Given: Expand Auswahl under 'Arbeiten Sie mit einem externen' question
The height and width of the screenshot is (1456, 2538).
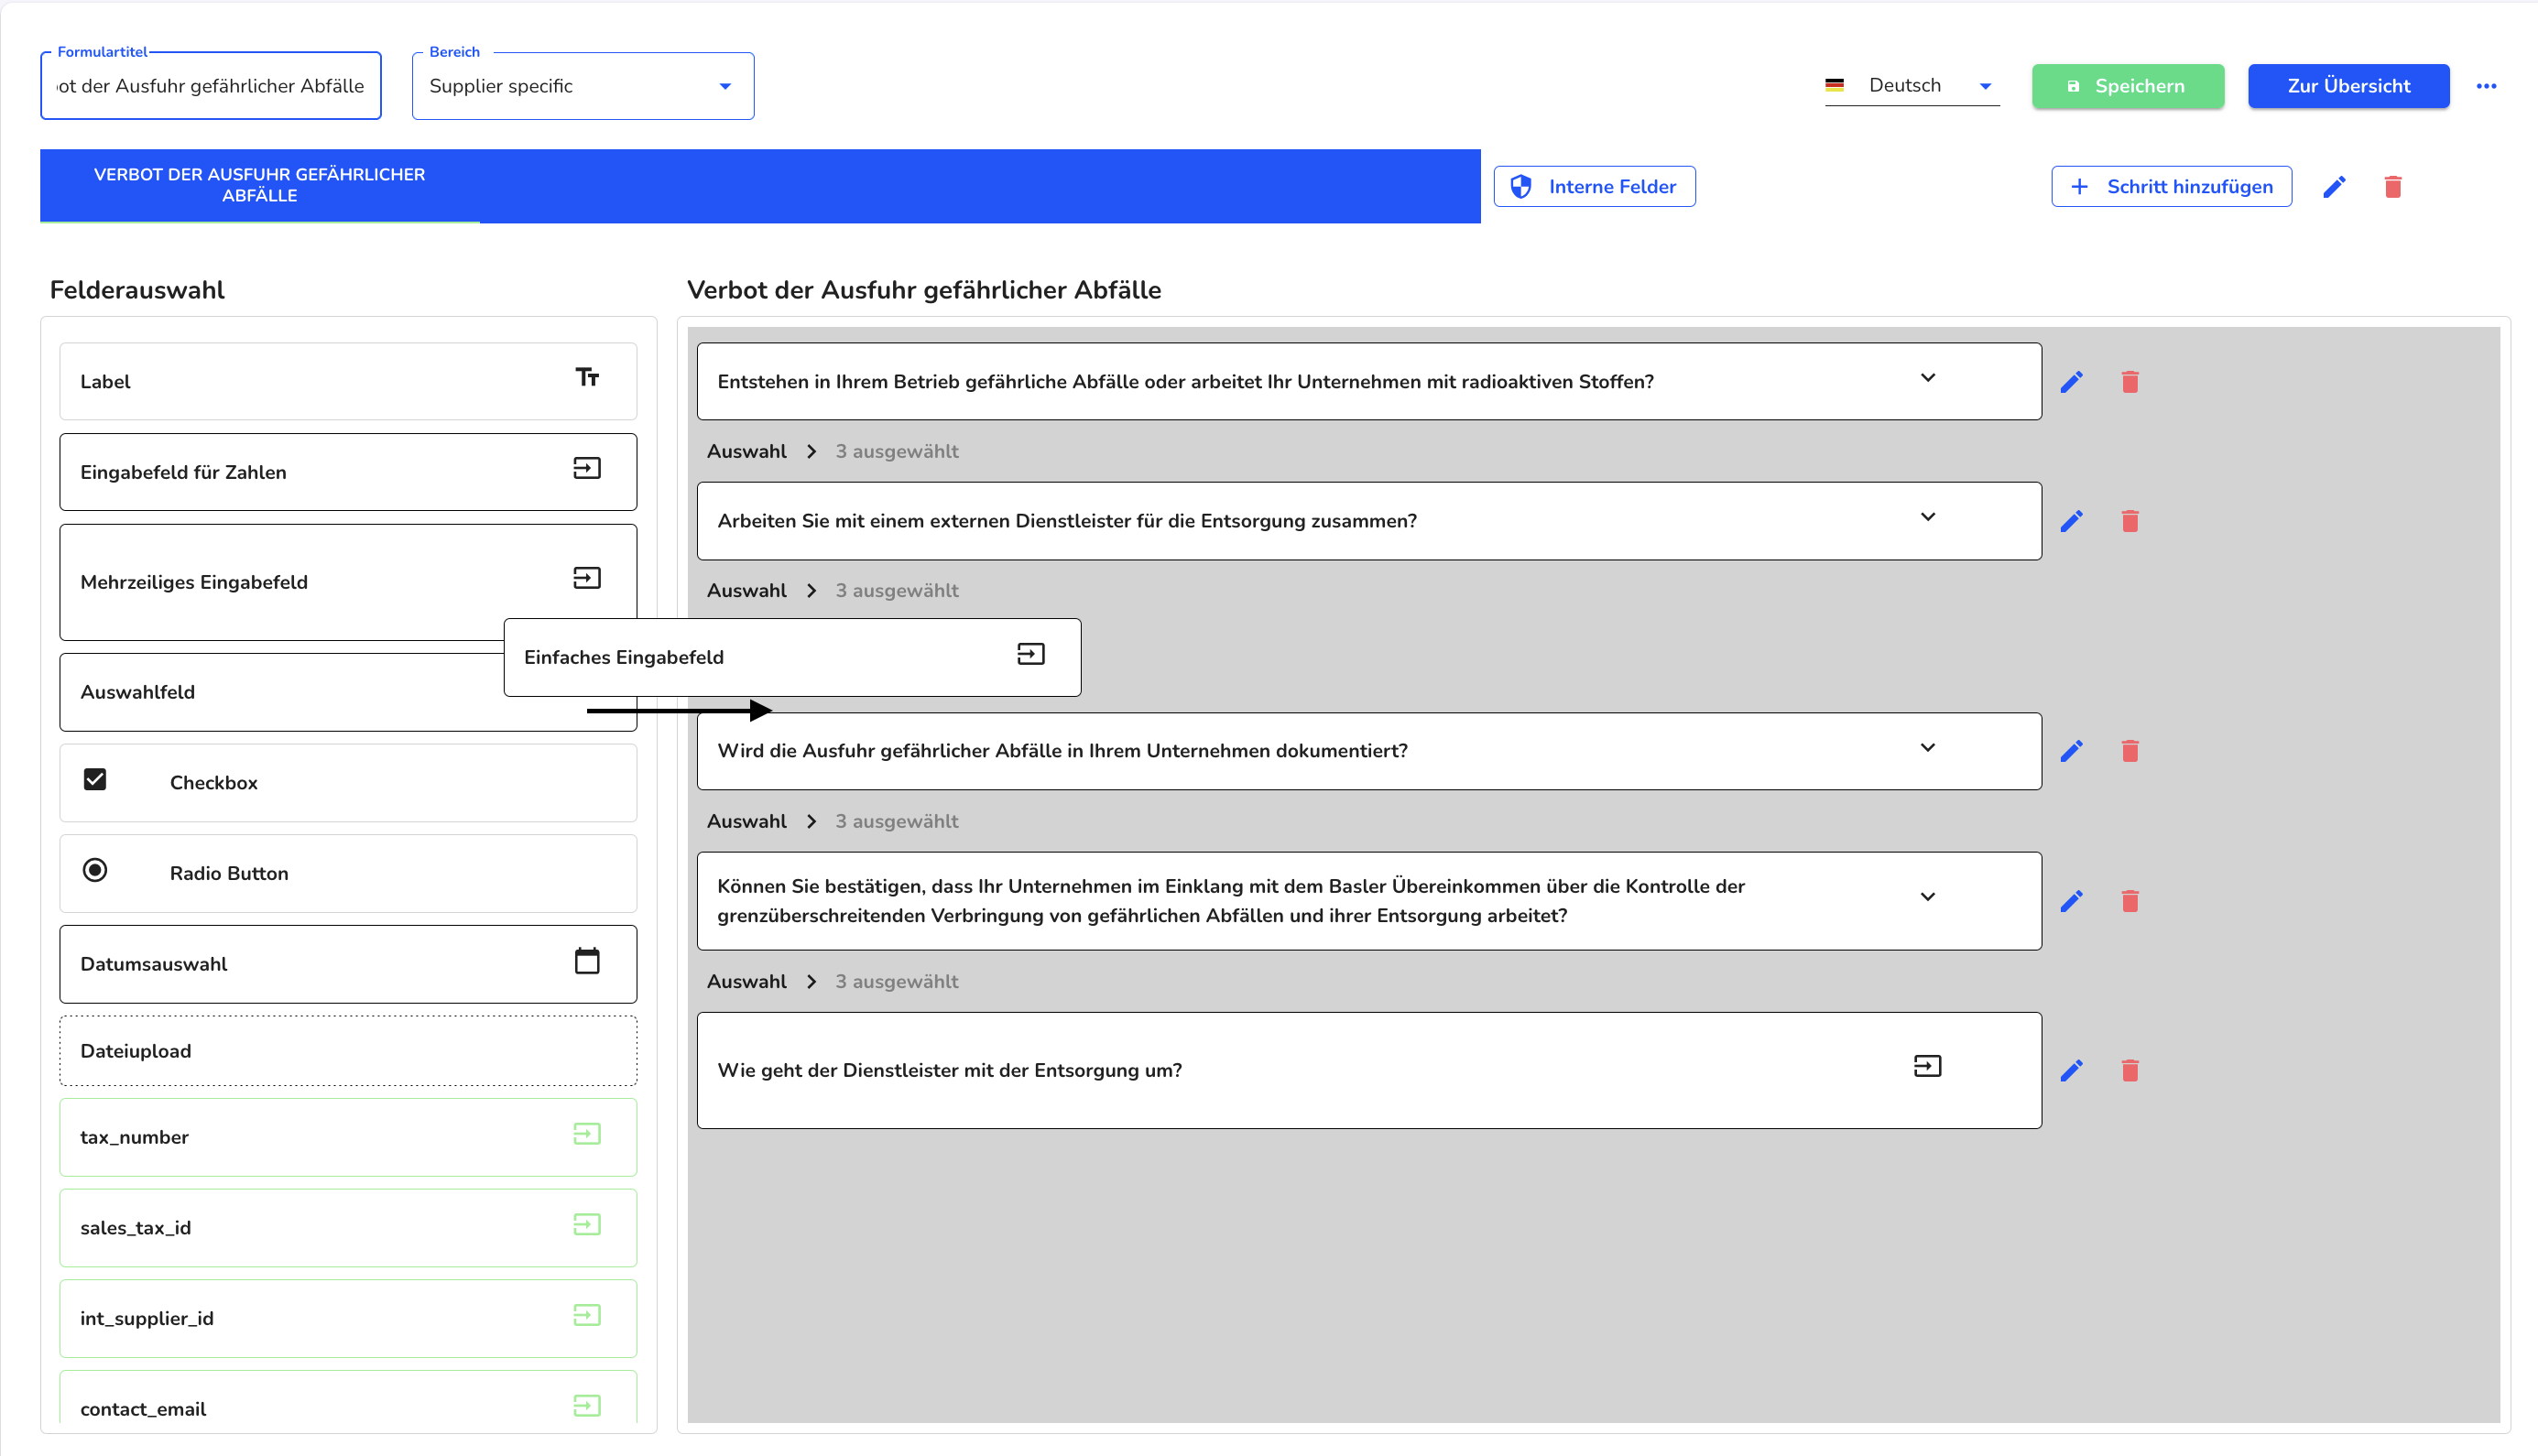Looking at the screenshot, I should (x=811, y=591).
